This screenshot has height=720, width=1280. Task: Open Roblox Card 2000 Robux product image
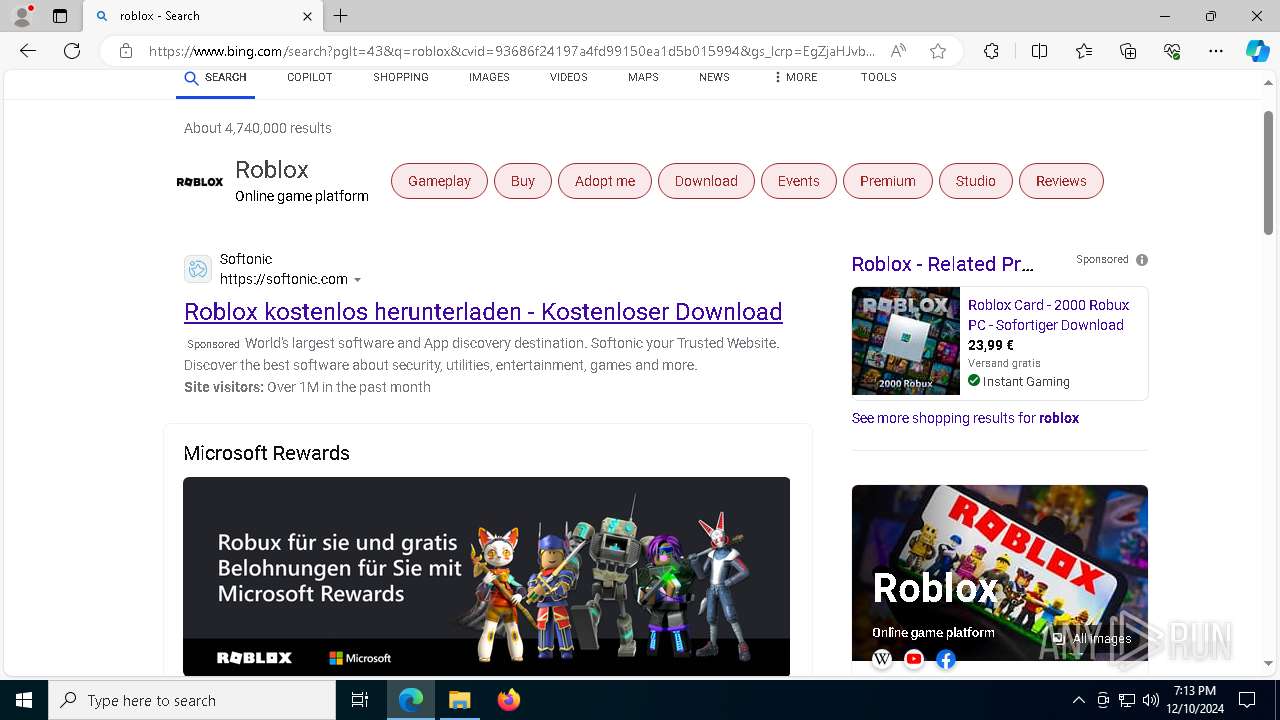click(906, 341)
